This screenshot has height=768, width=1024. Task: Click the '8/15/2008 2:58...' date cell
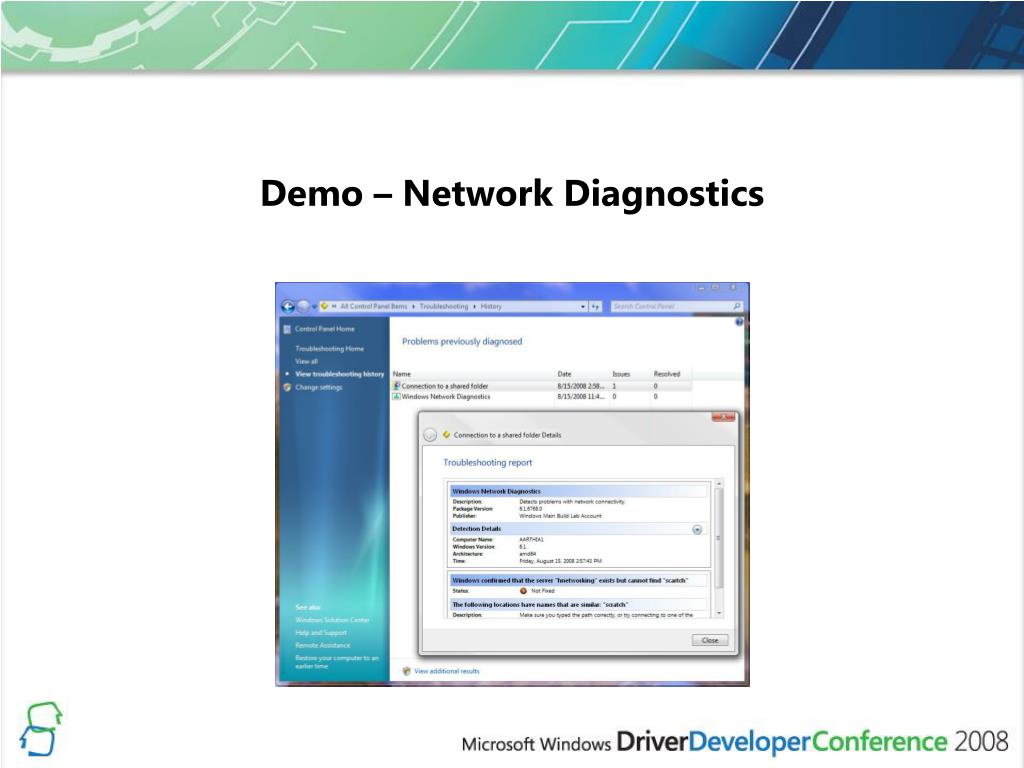581,386
